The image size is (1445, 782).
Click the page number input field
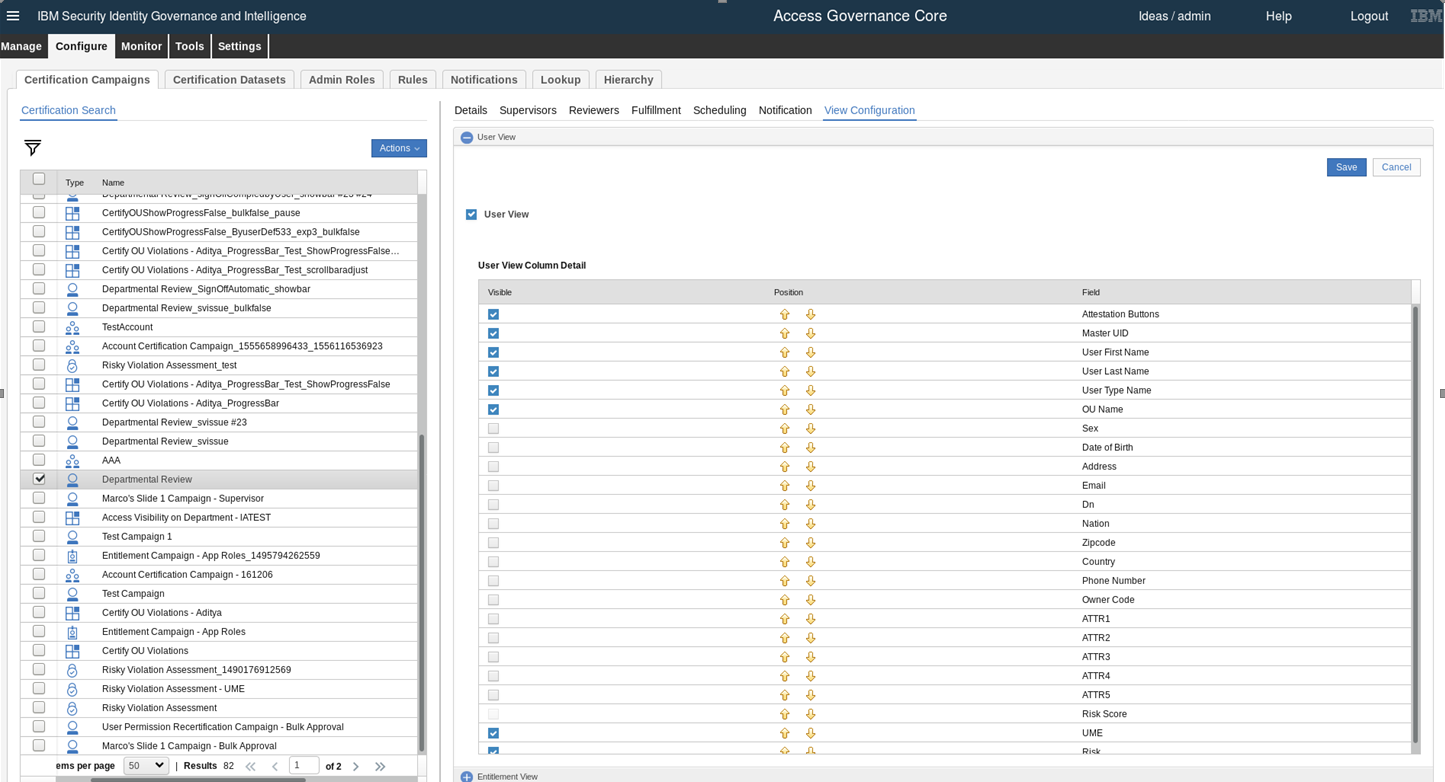(304, 765)
